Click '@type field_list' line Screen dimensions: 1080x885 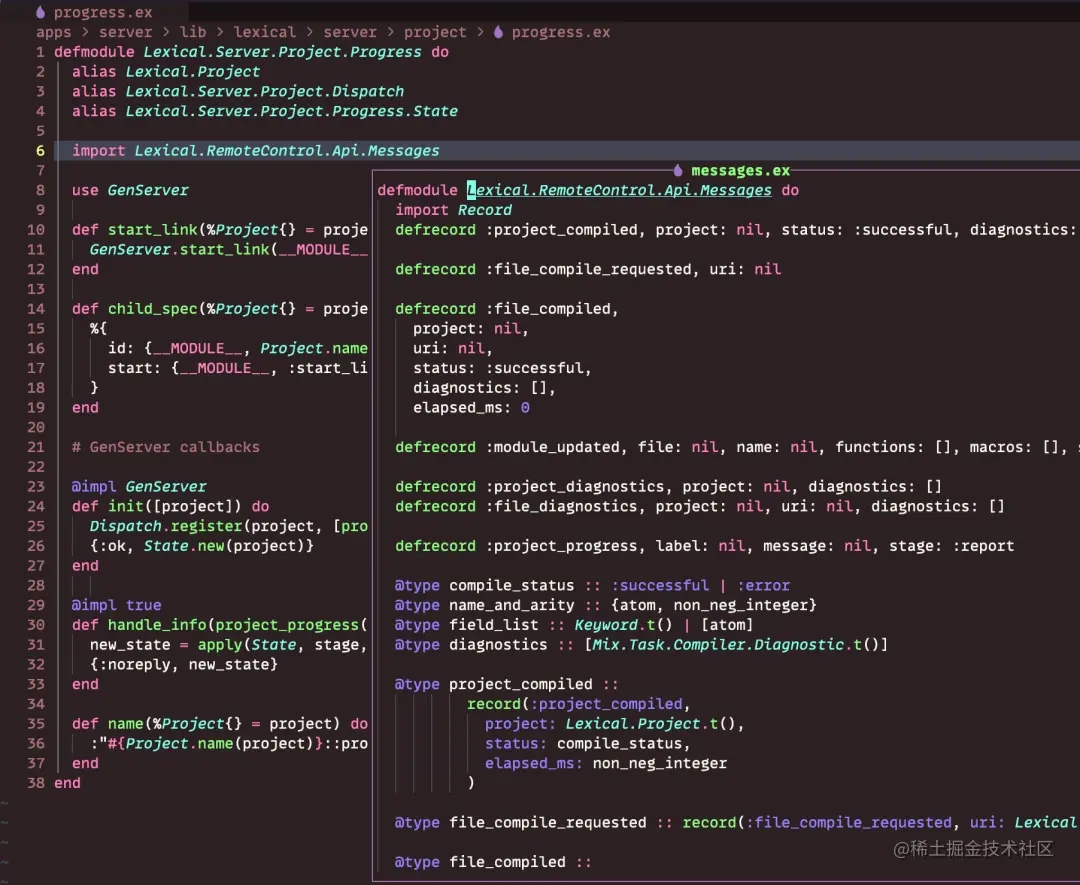click(574, 625)
